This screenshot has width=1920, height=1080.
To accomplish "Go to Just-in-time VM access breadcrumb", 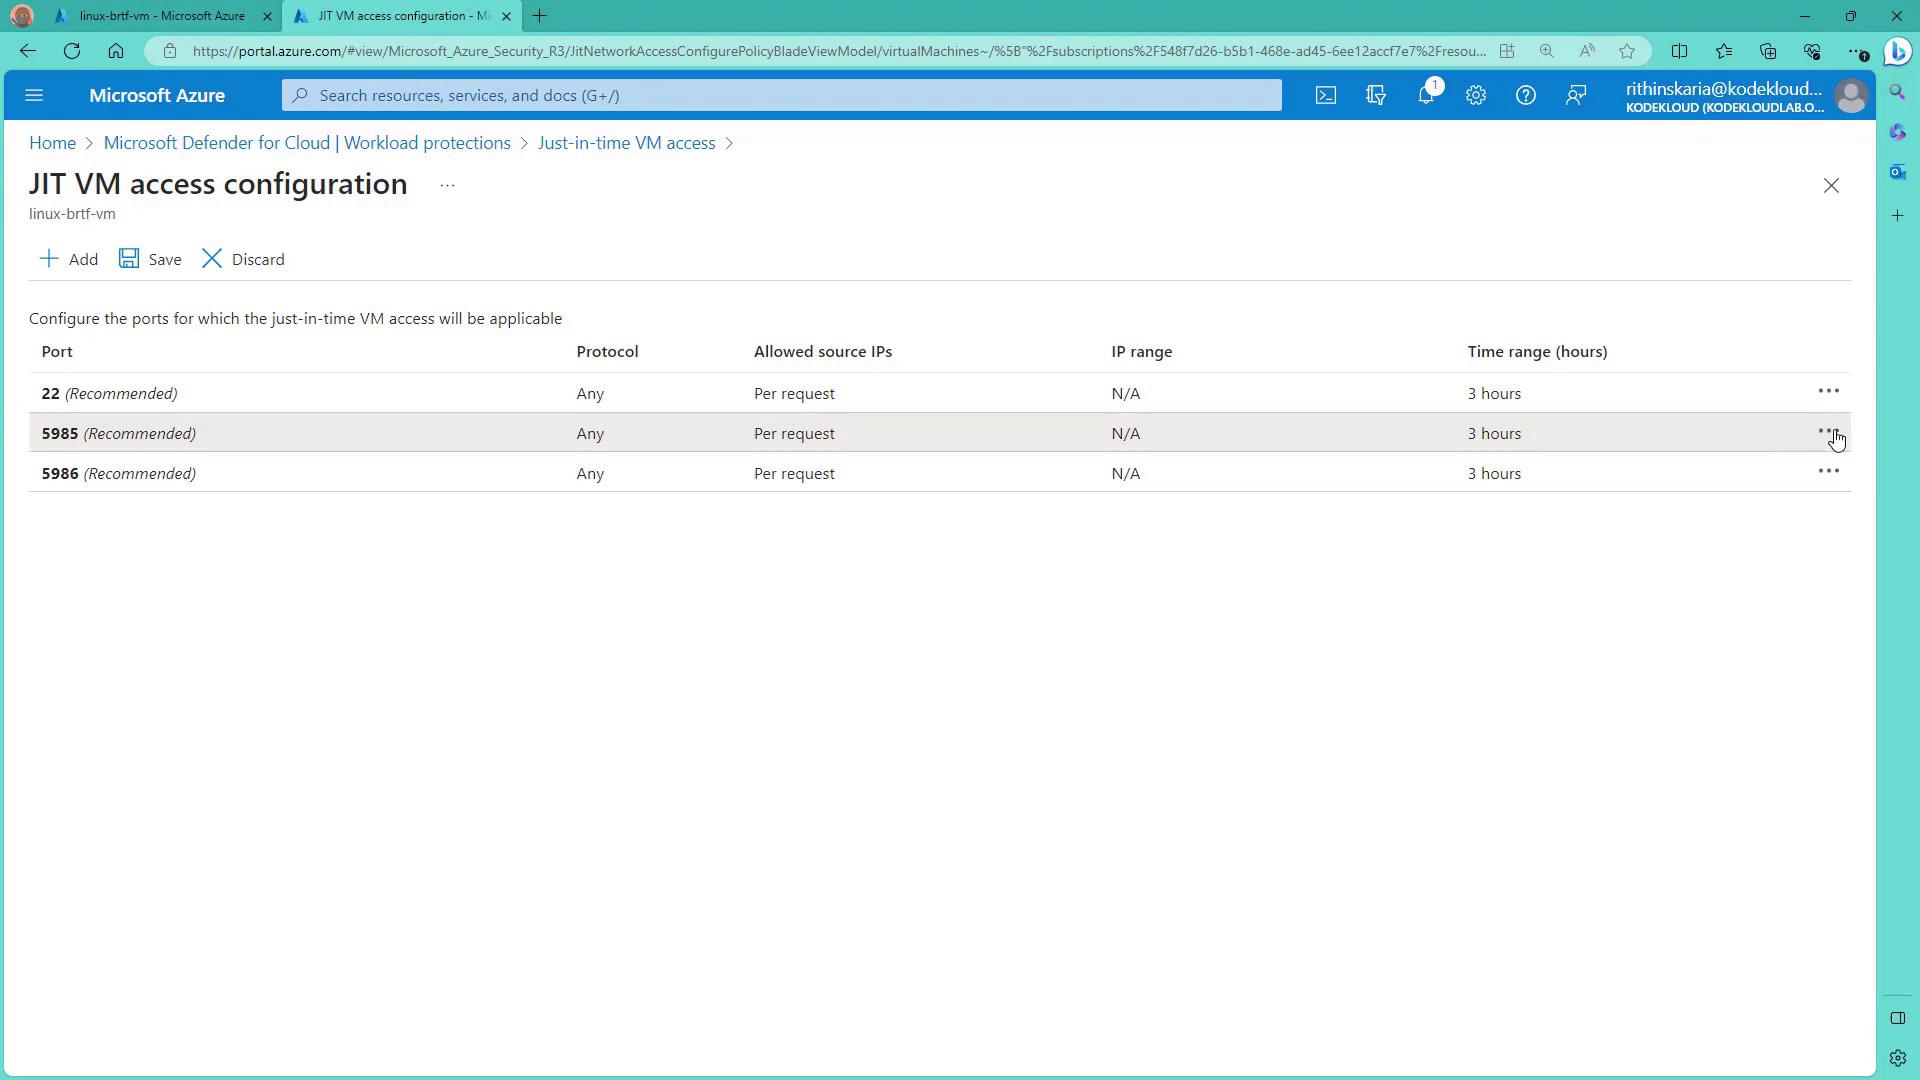I will pos(626,143).
